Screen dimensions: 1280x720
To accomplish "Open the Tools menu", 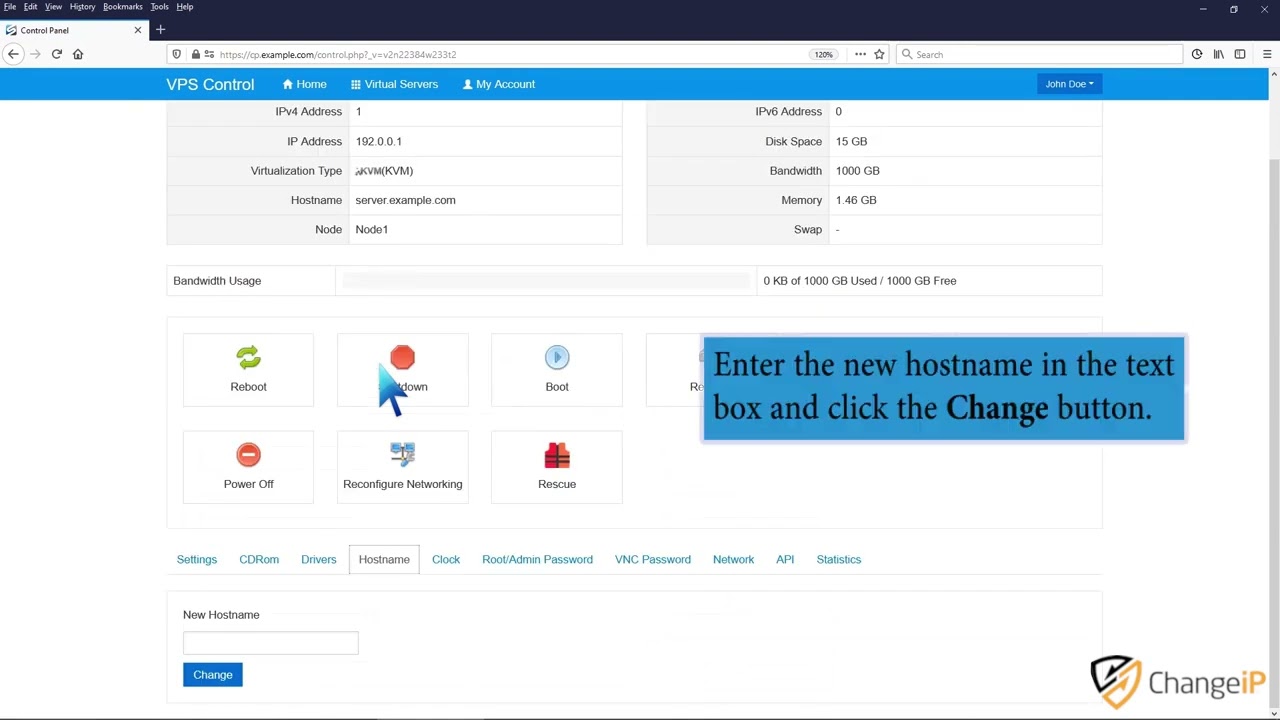I will [x=160, y=7].
